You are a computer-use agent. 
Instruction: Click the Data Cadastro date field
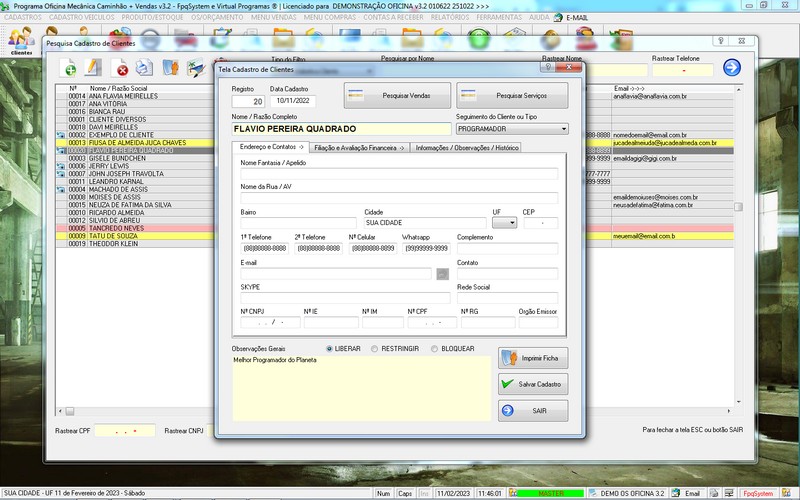(293, 101)
